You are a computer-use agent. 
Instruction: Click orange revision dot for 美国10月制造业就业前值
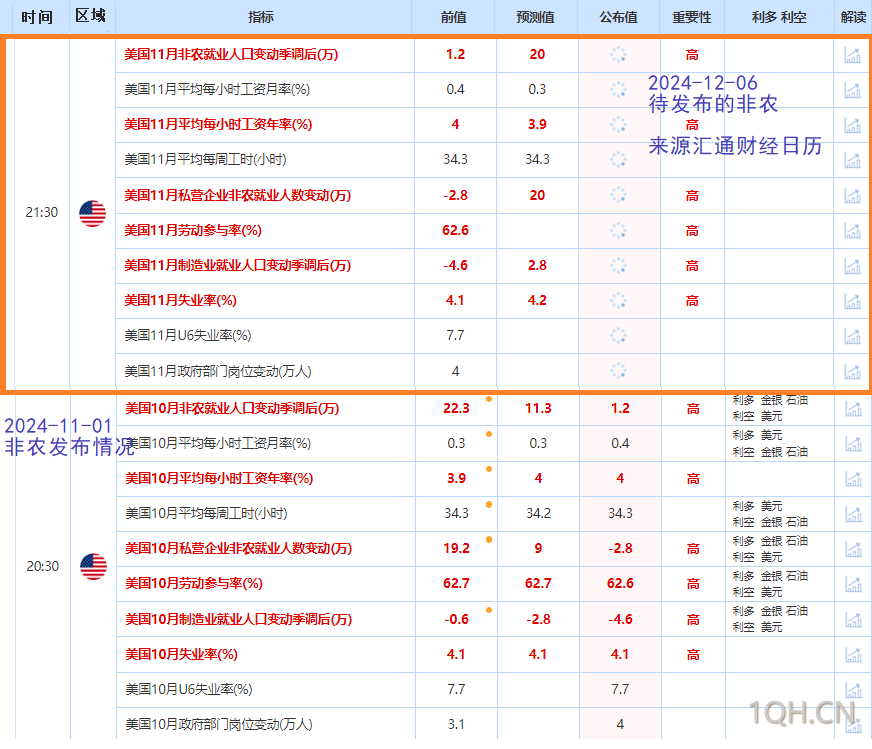(x=489, y=610)
